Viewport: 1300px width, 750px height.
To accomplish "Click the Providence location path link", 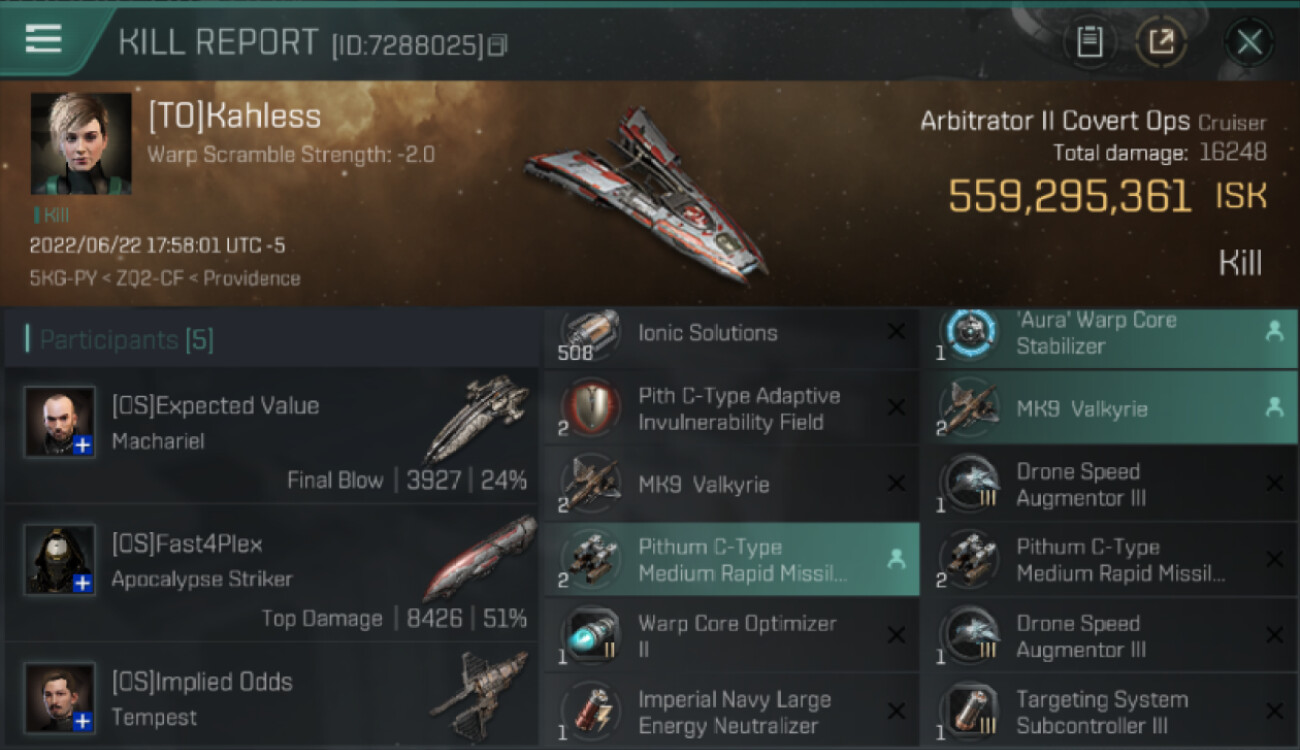I will pyautogui.click(x=251, y=278).
